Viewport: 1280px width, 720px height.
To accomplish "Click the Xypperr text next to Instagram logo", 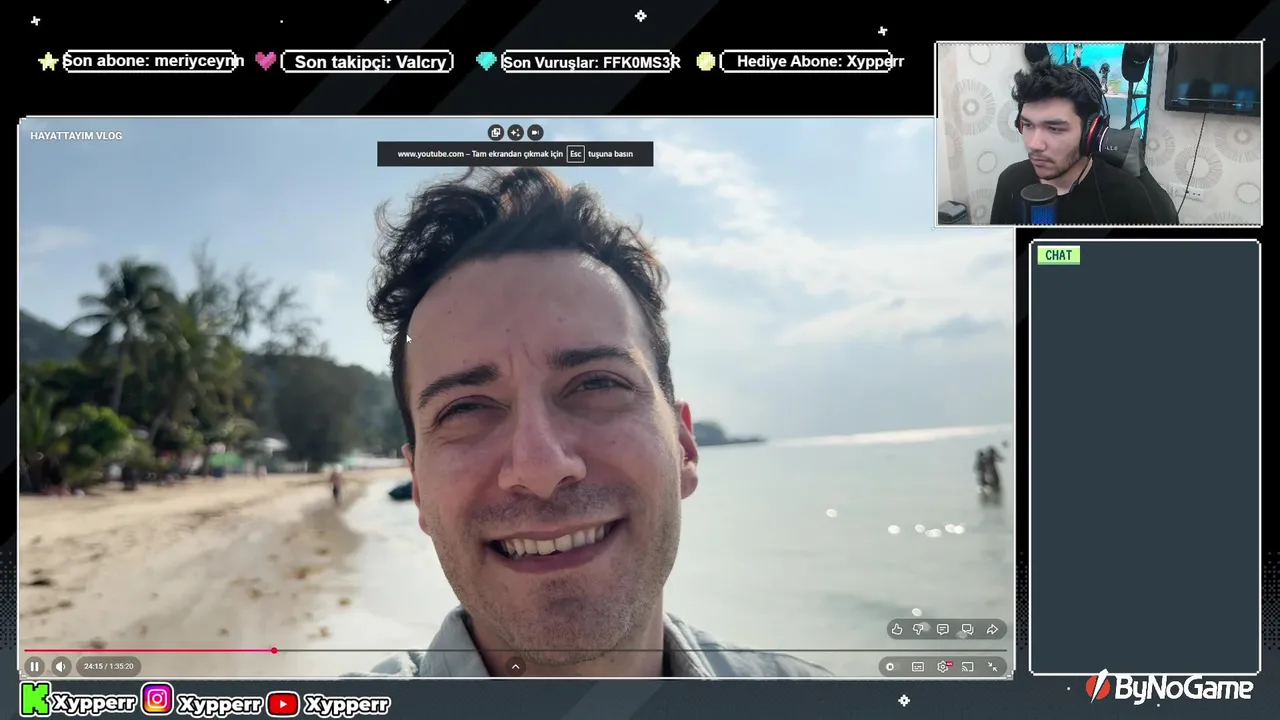I will click(218, 704).
